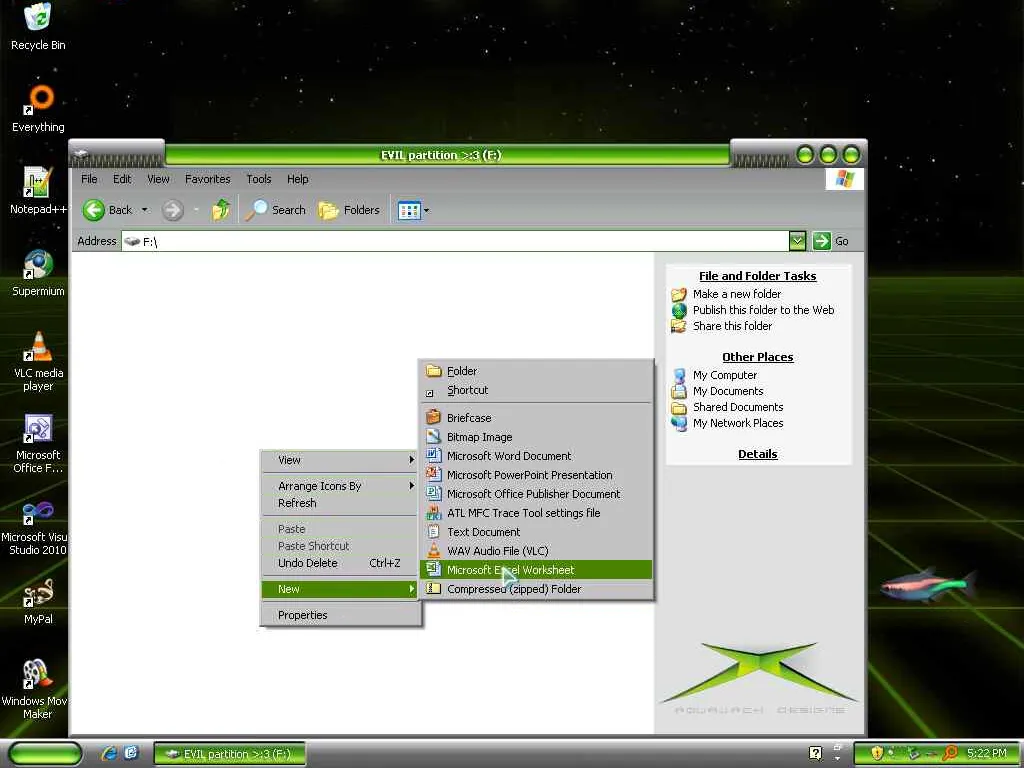Open the Search pane
This screenshot has width=1024, height=768.
point(275,210)
